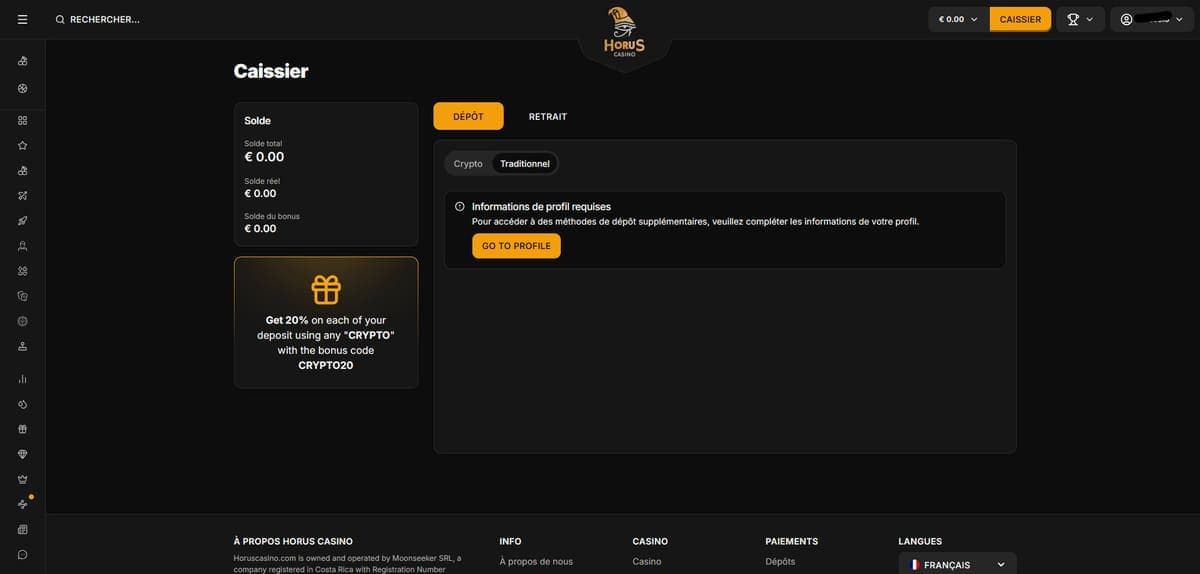Click the 'Solde du bonus' label
The height and width of the screenshot is (574, 1200).
(x=272, y=216)
